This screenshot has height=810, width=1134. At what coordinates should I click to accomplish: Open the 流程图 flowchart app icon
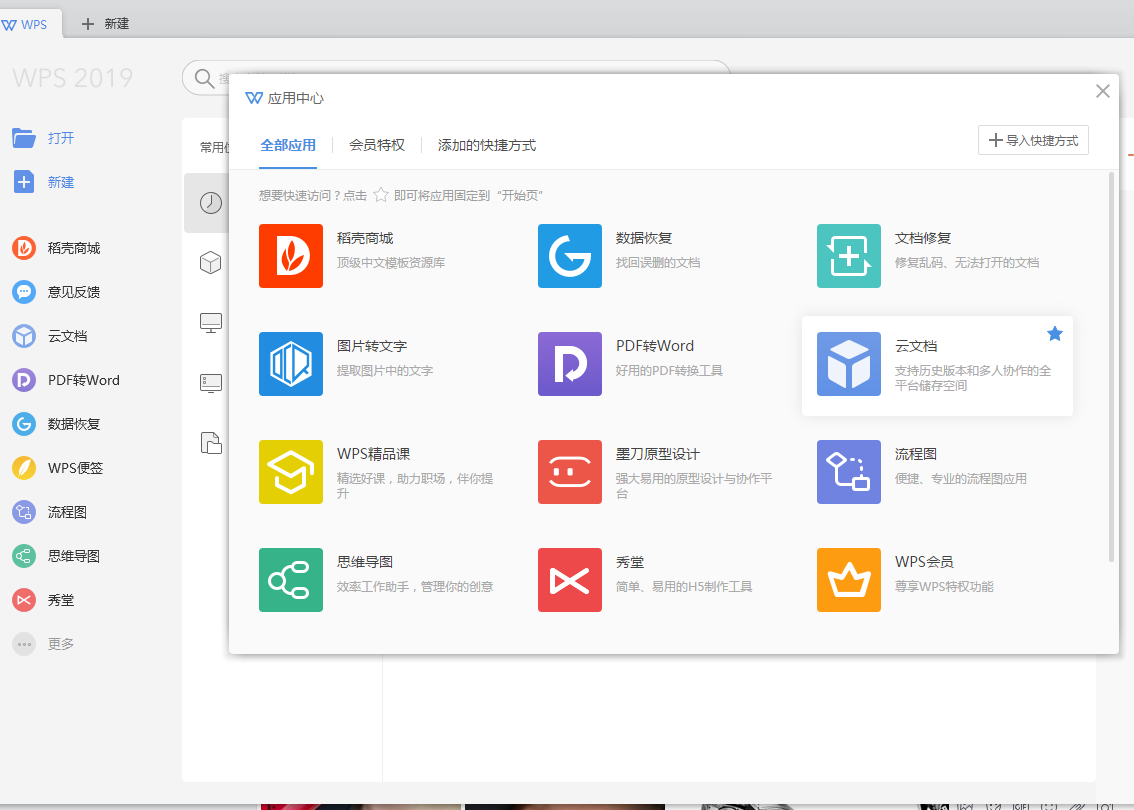point(848,472)
